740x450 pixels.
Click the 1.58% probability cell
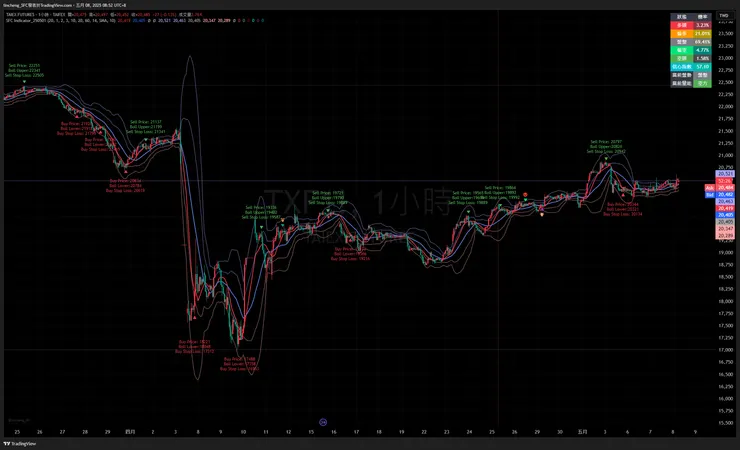[702, 58]
